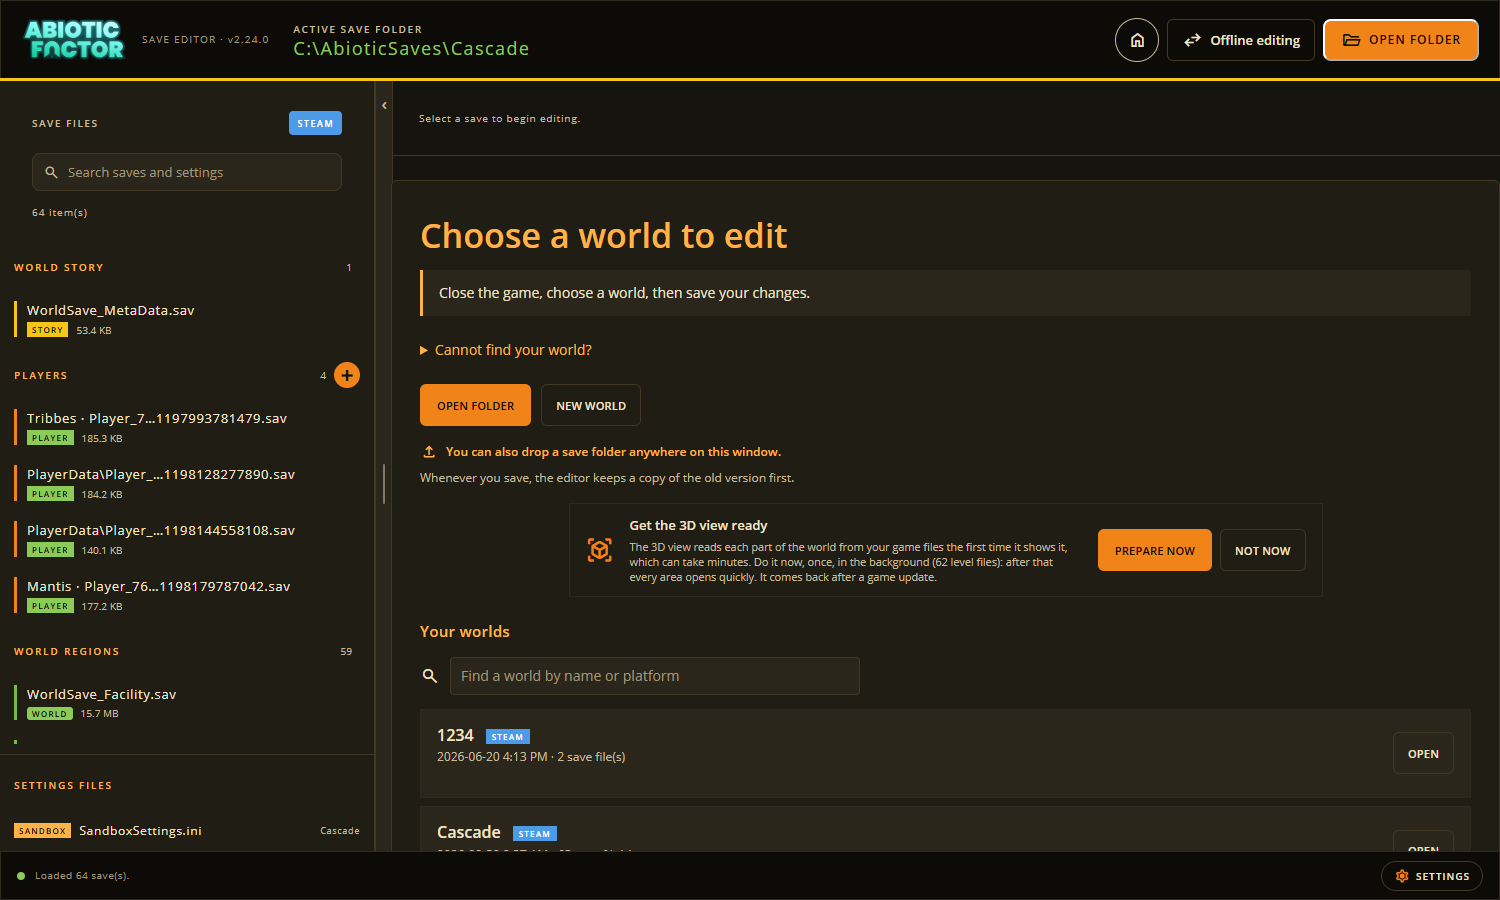The image size is (1500, 900).
Task: Click the WORLD REGIONS section header
Action: pos(67,651)
